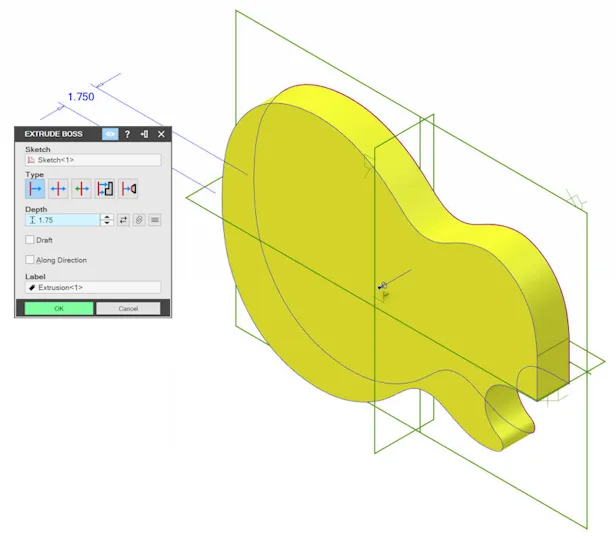This screenshot has width=616, height=537.
Task: Confirm the extrusion with OK
Action: coord(59,308)
